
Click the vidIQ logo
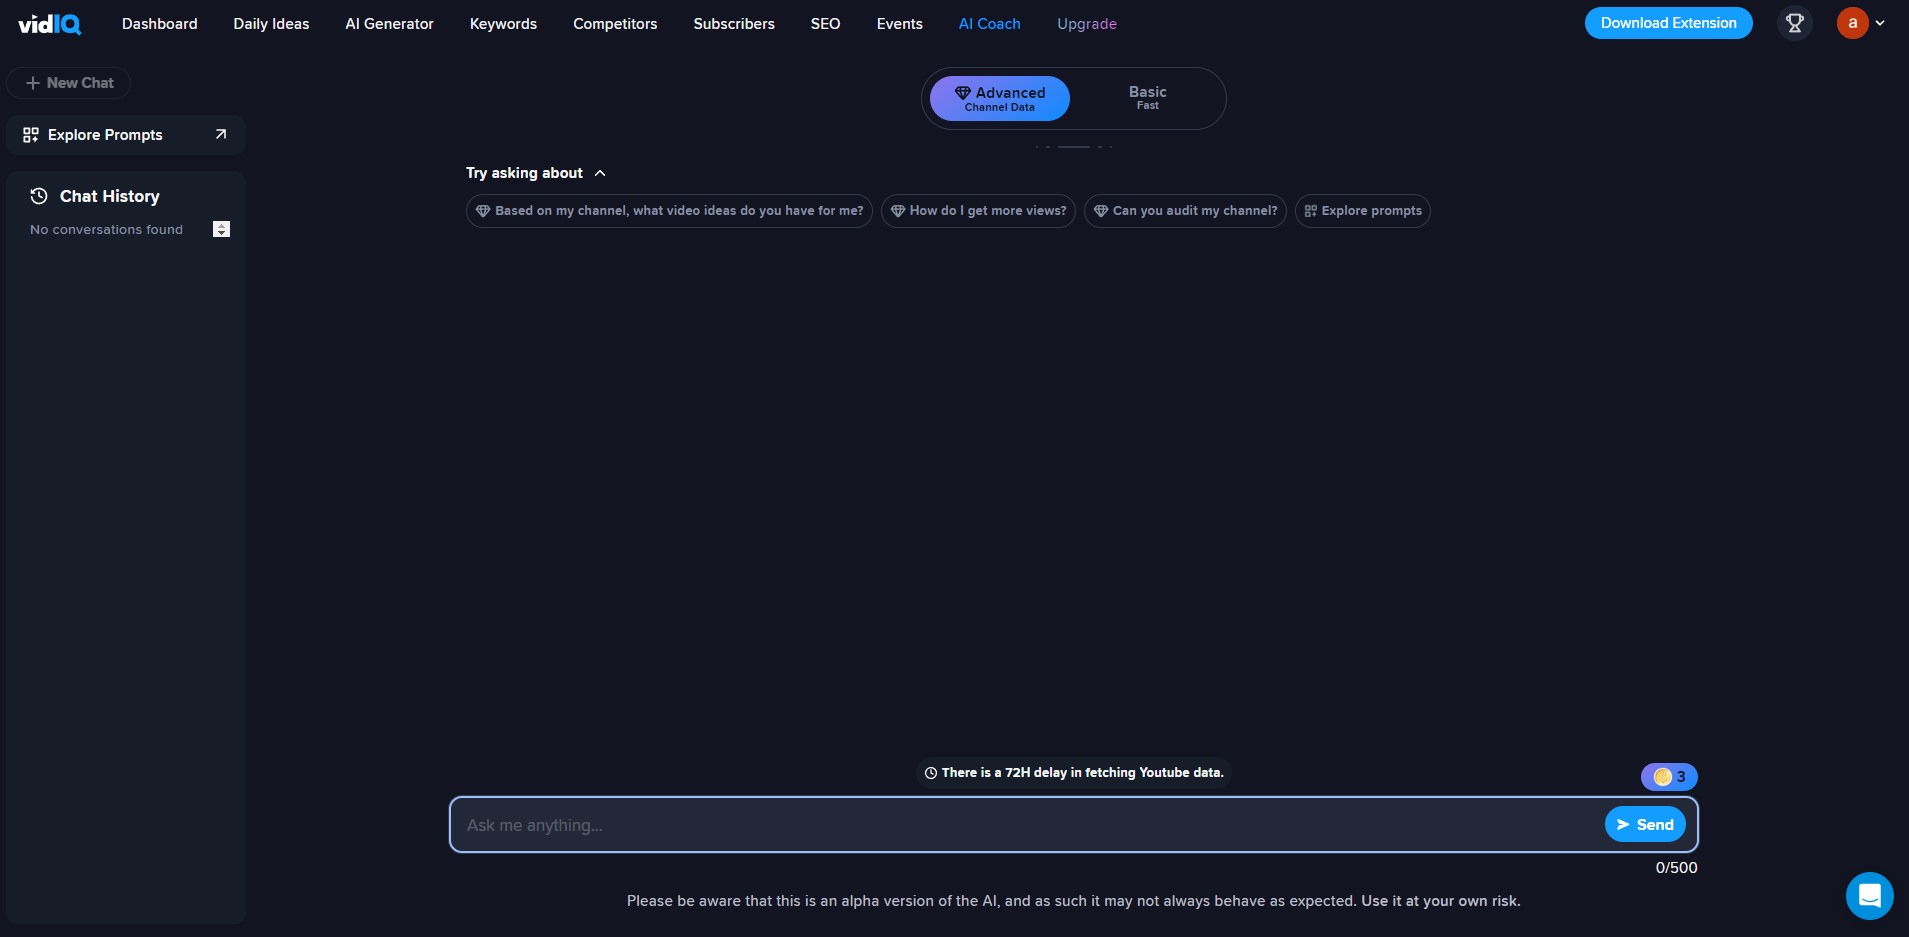click(x=50, y=24)
